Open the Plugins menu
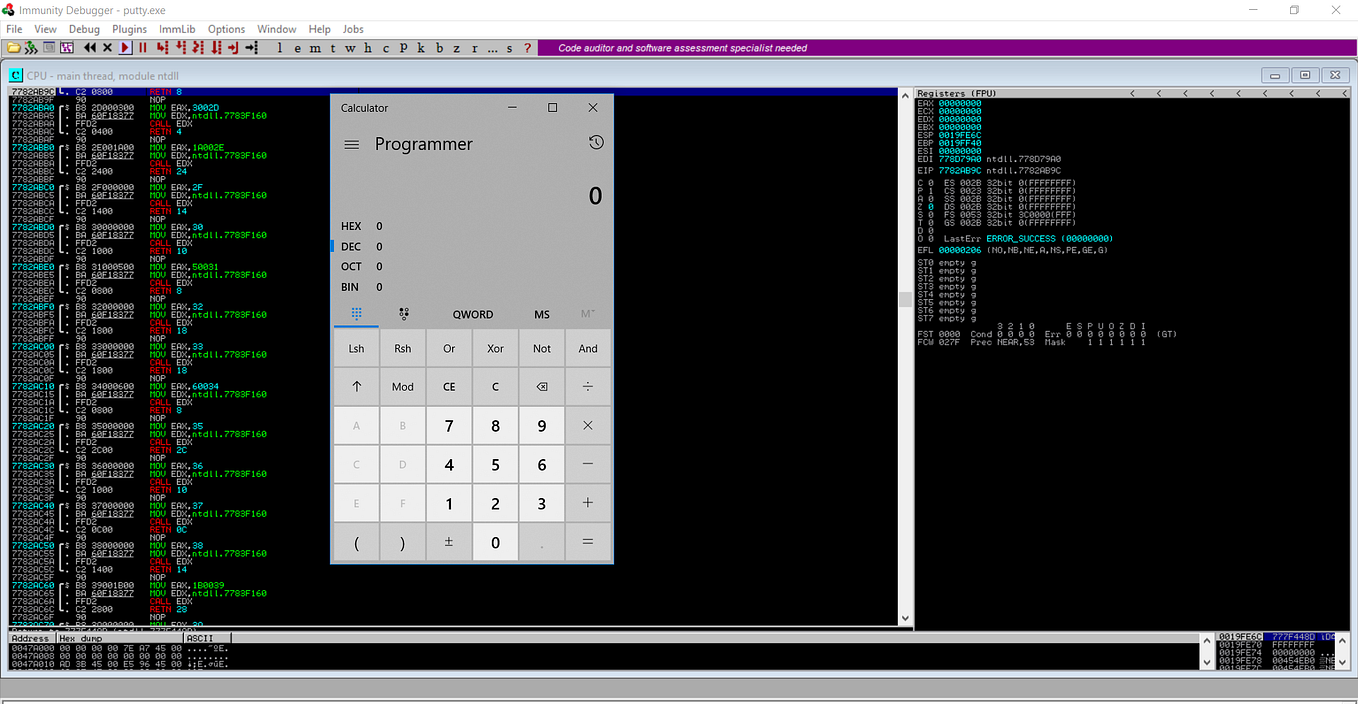The width and height of the screenshot is (1358, 704). pyautogui.click(x=129, y=29)
